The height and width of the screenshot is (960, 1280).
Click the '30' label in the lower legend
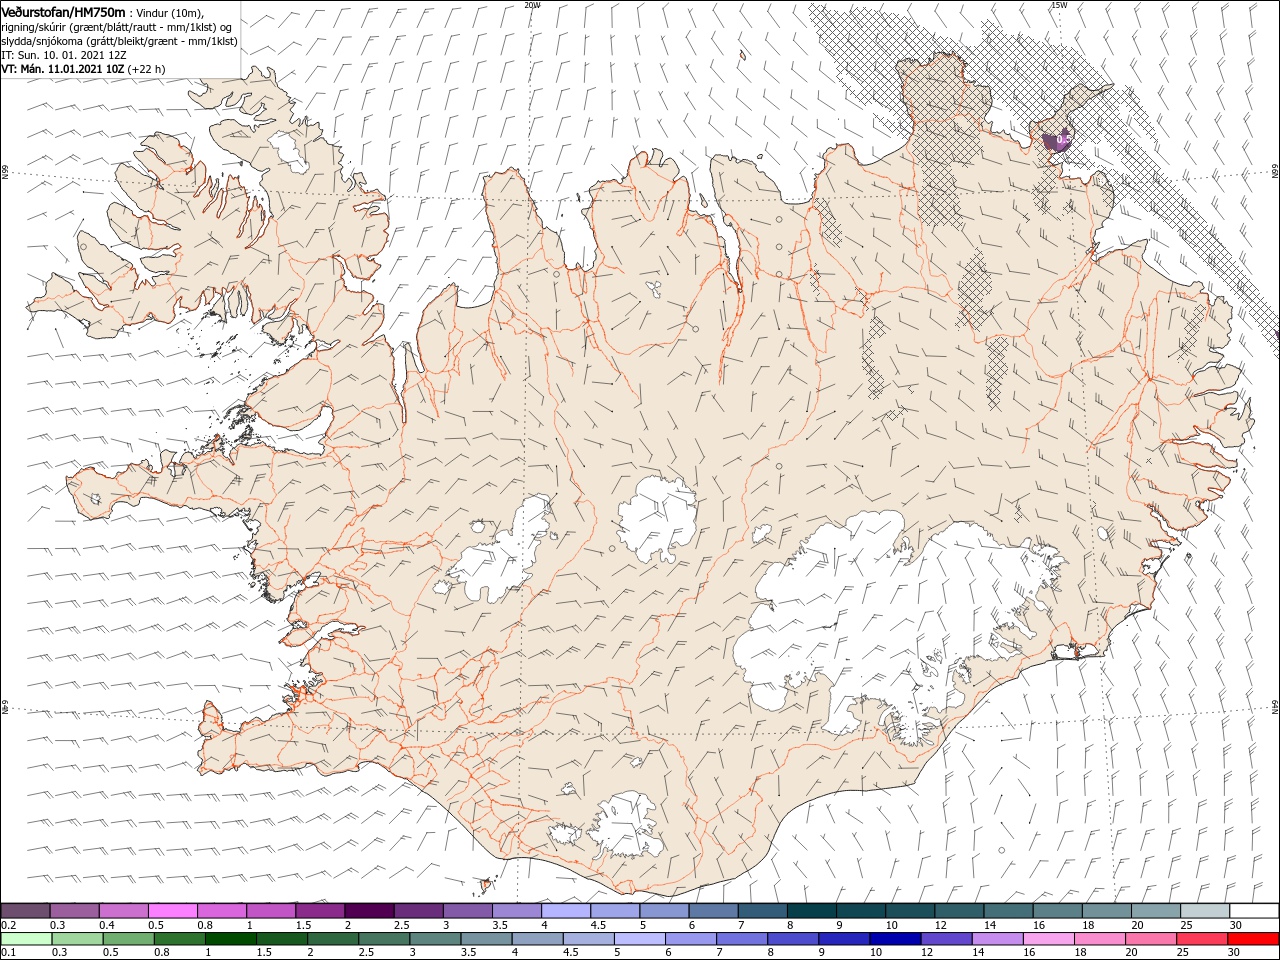[1234, 952]
